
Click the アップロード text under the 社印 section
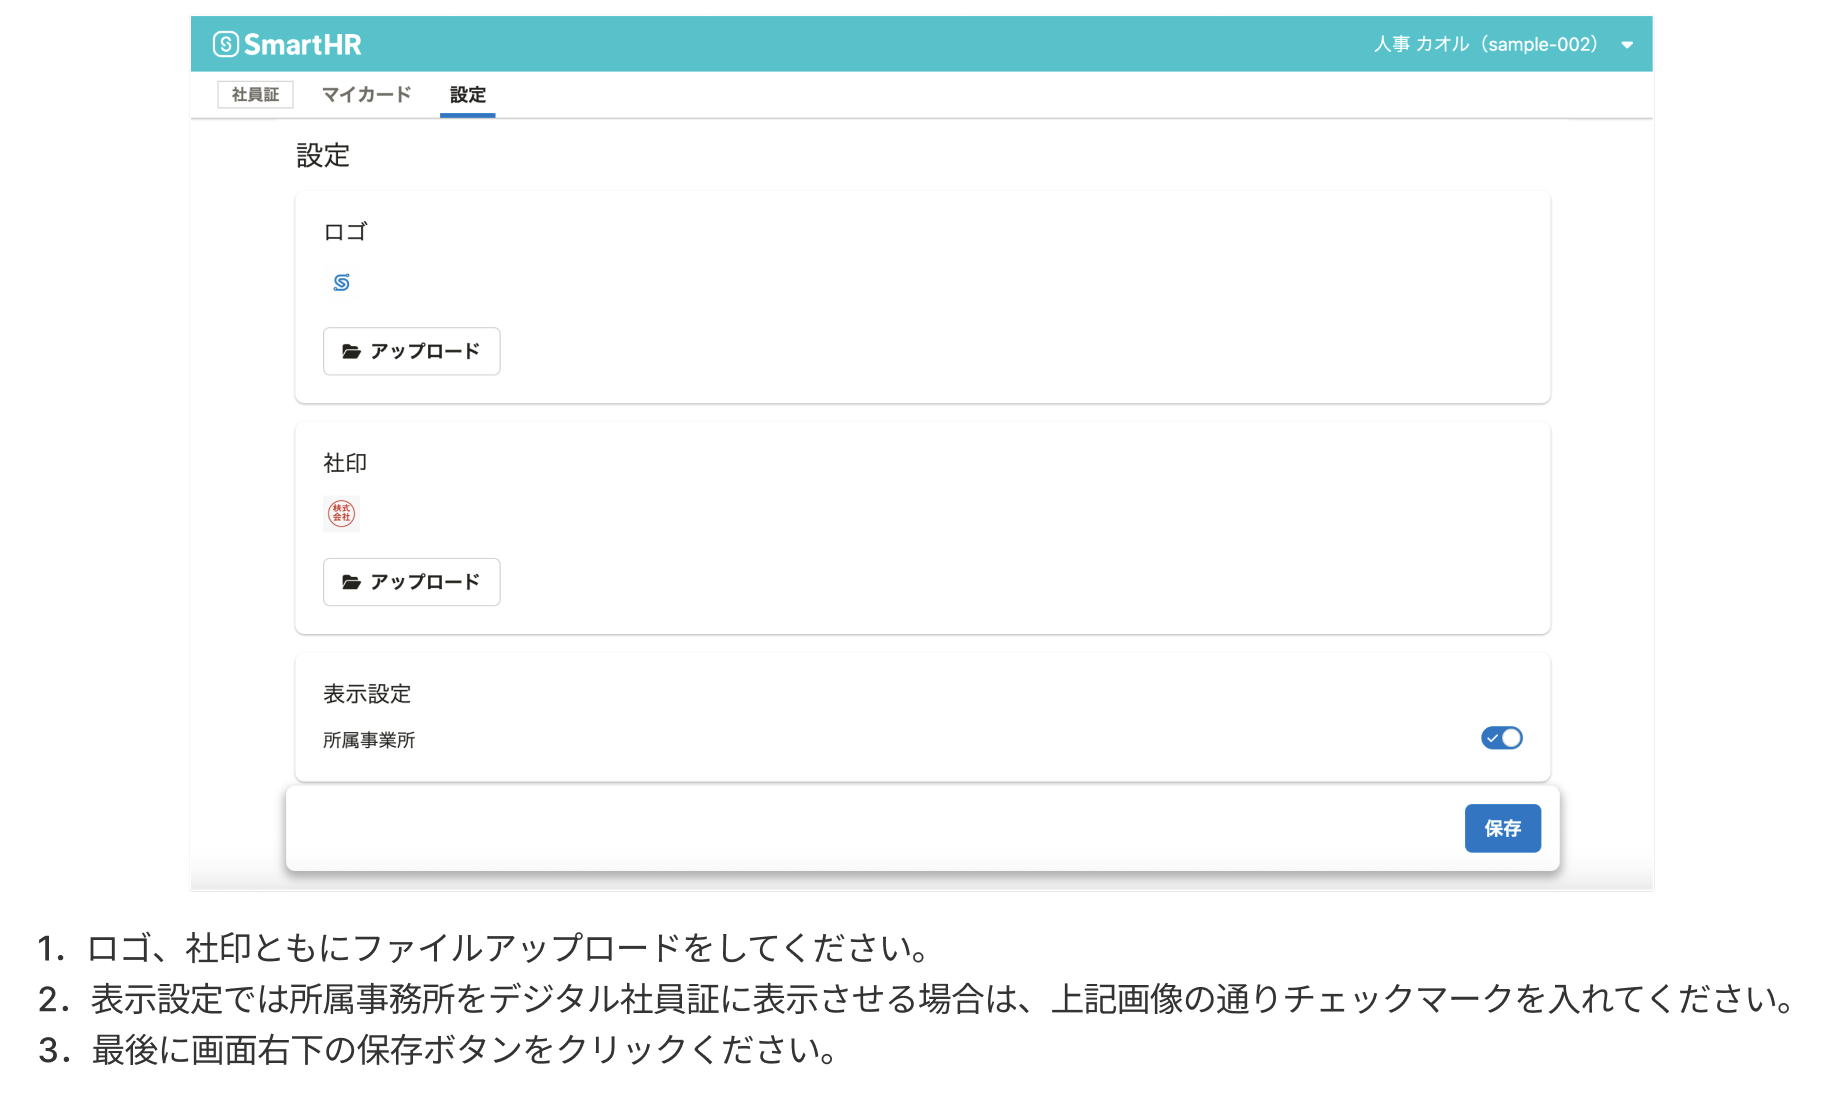point(425,582)
